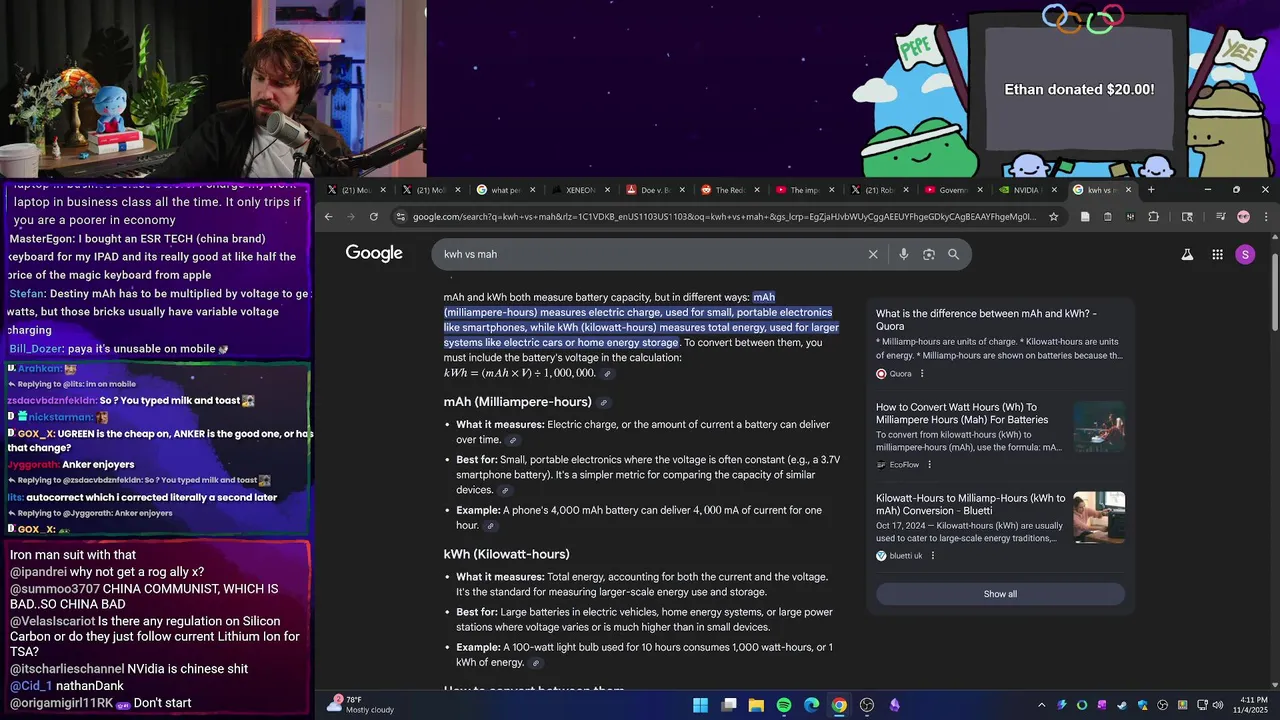Image resolution: width=1280 pixels, height=720 pixels.
Task: Switch to the NVIDIA tab
Action: tap(1026, 190)
